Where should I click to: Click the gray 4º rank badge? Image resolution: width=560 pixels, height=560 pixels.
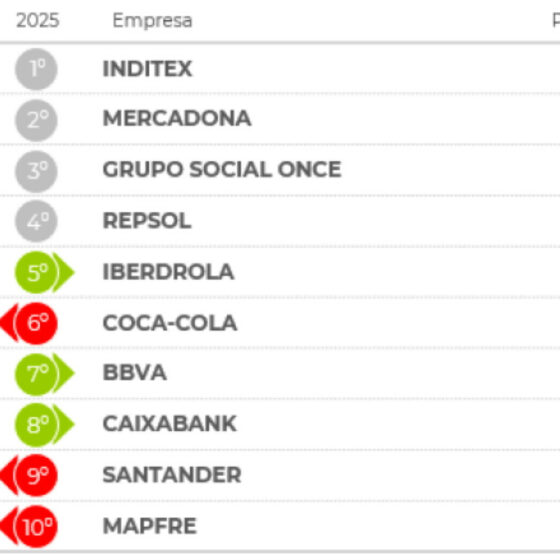click(36, 221)
